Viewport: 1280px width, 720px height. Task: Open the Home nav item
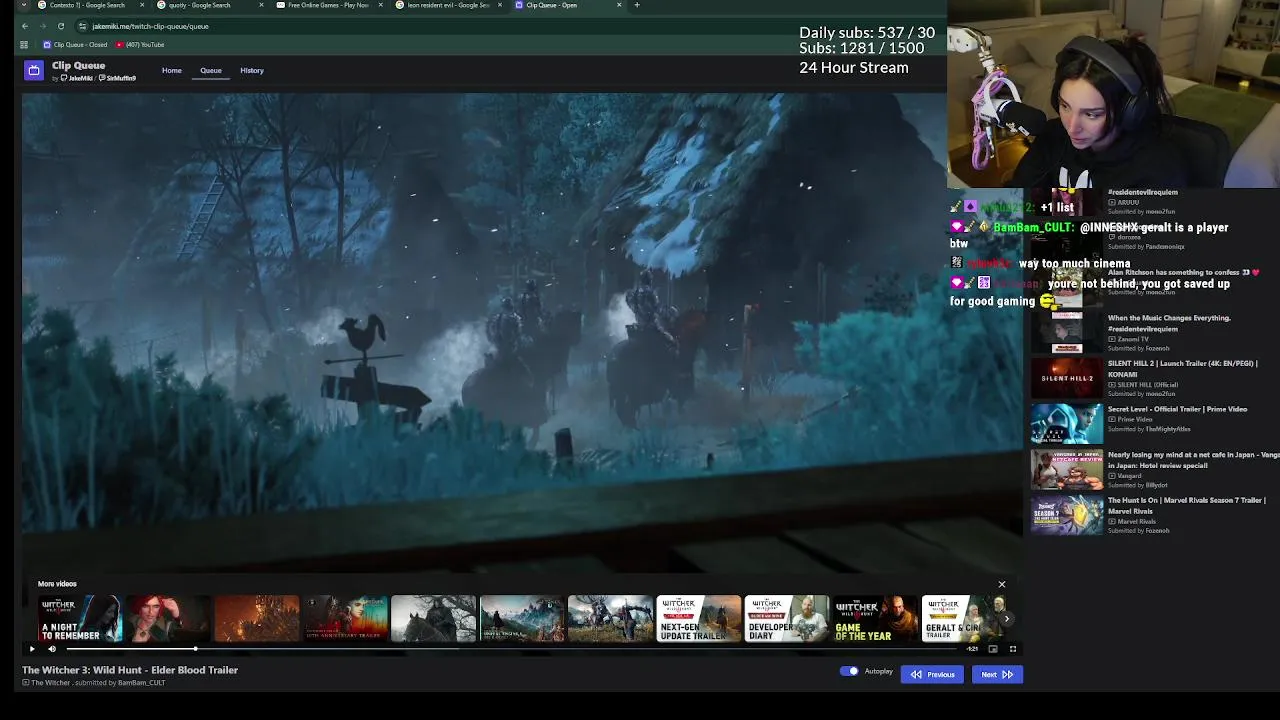click(172, 70)
